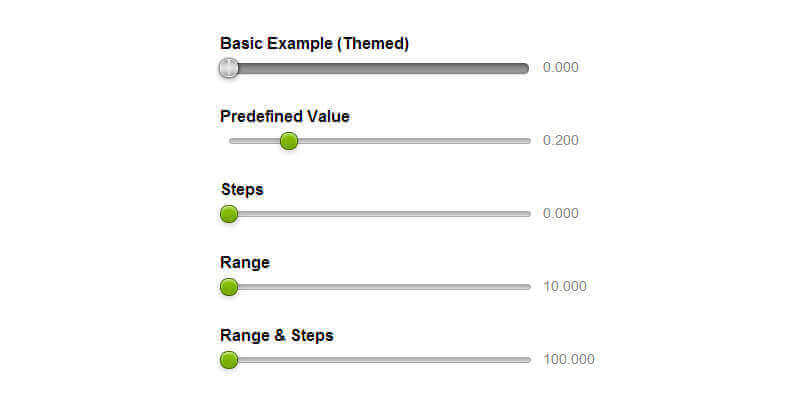Click the Range & Steps slider's green handle

coord(229,360)
